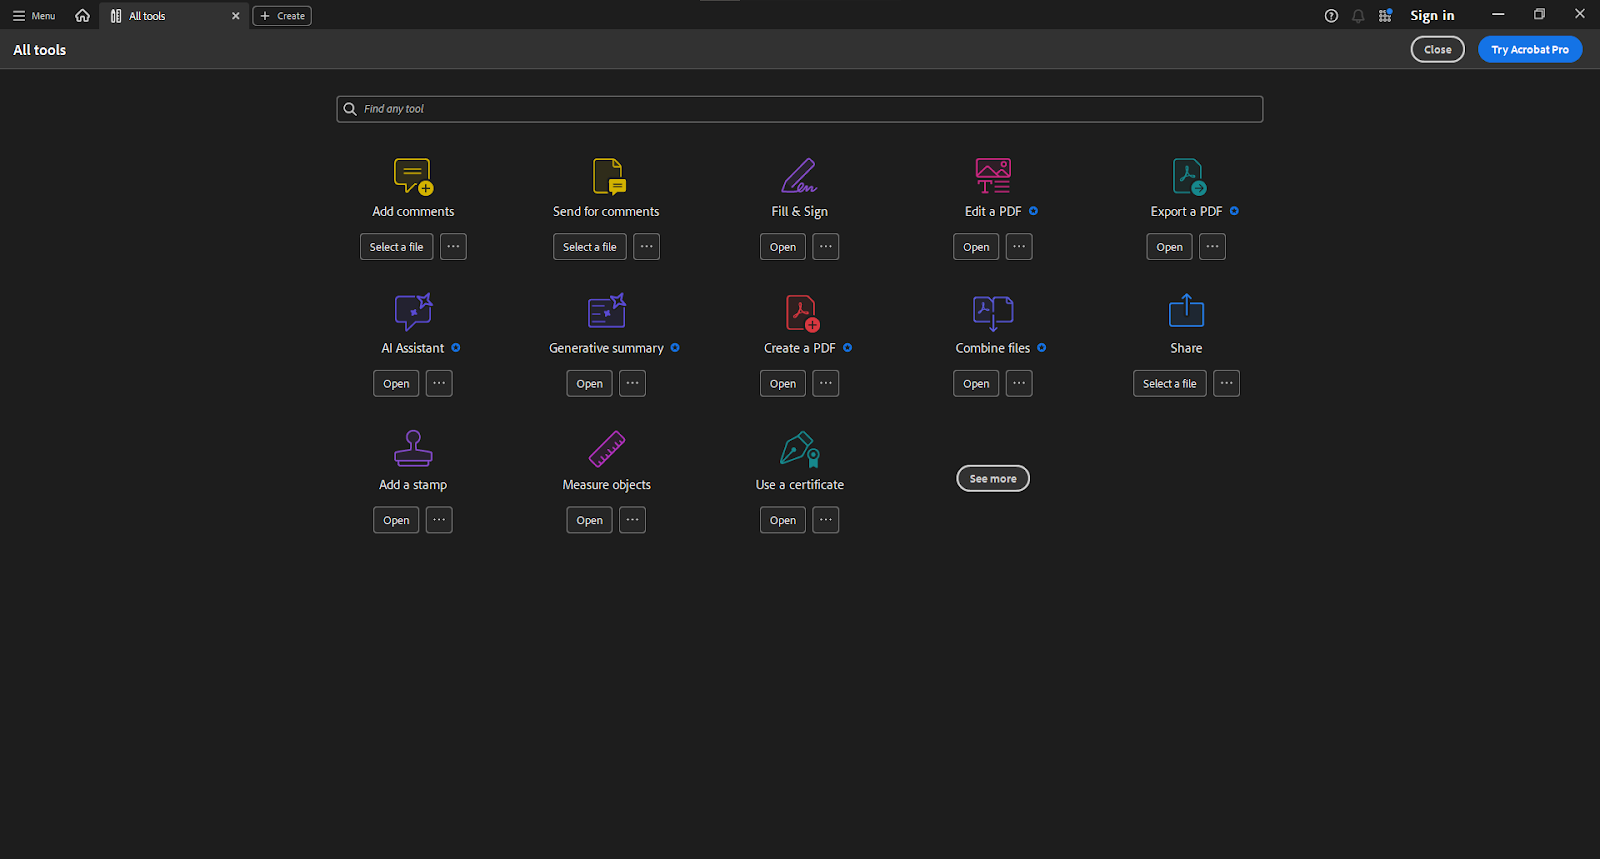Open more options for Send for comments

point(646,247)
